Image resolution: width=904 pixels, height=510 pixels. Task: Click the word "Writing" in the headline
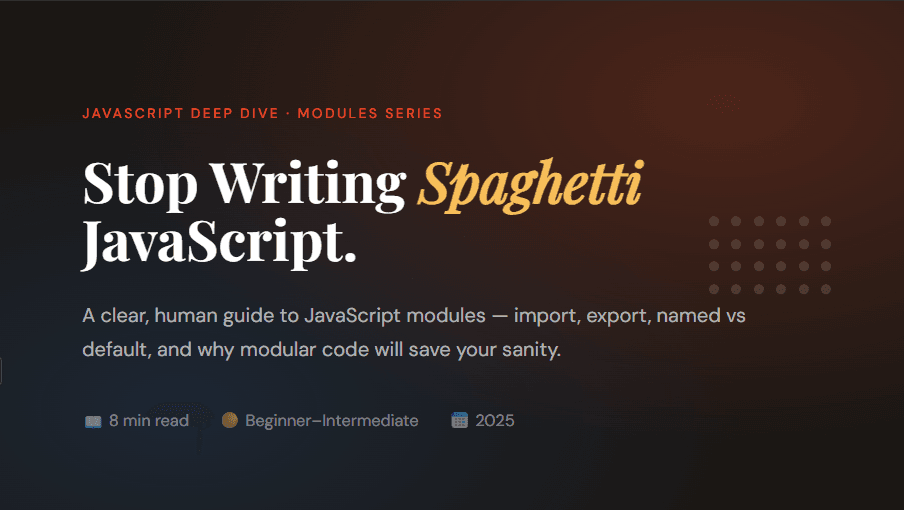coord(308,183)
